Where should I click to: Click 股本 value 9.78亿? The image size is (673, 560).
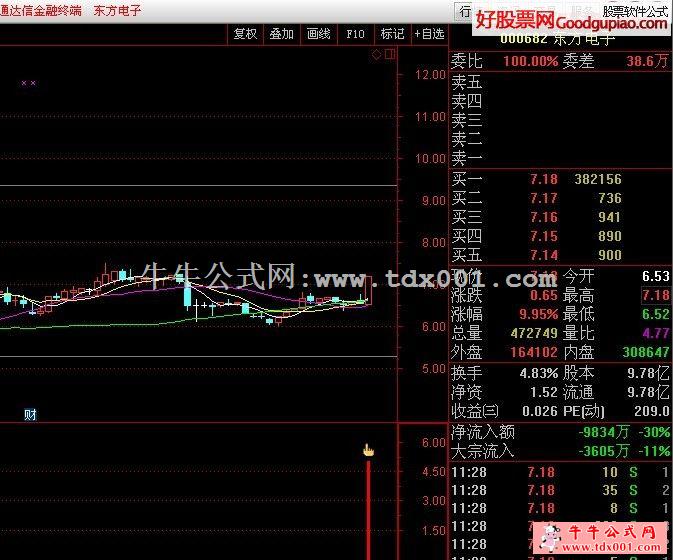(648, 373)
